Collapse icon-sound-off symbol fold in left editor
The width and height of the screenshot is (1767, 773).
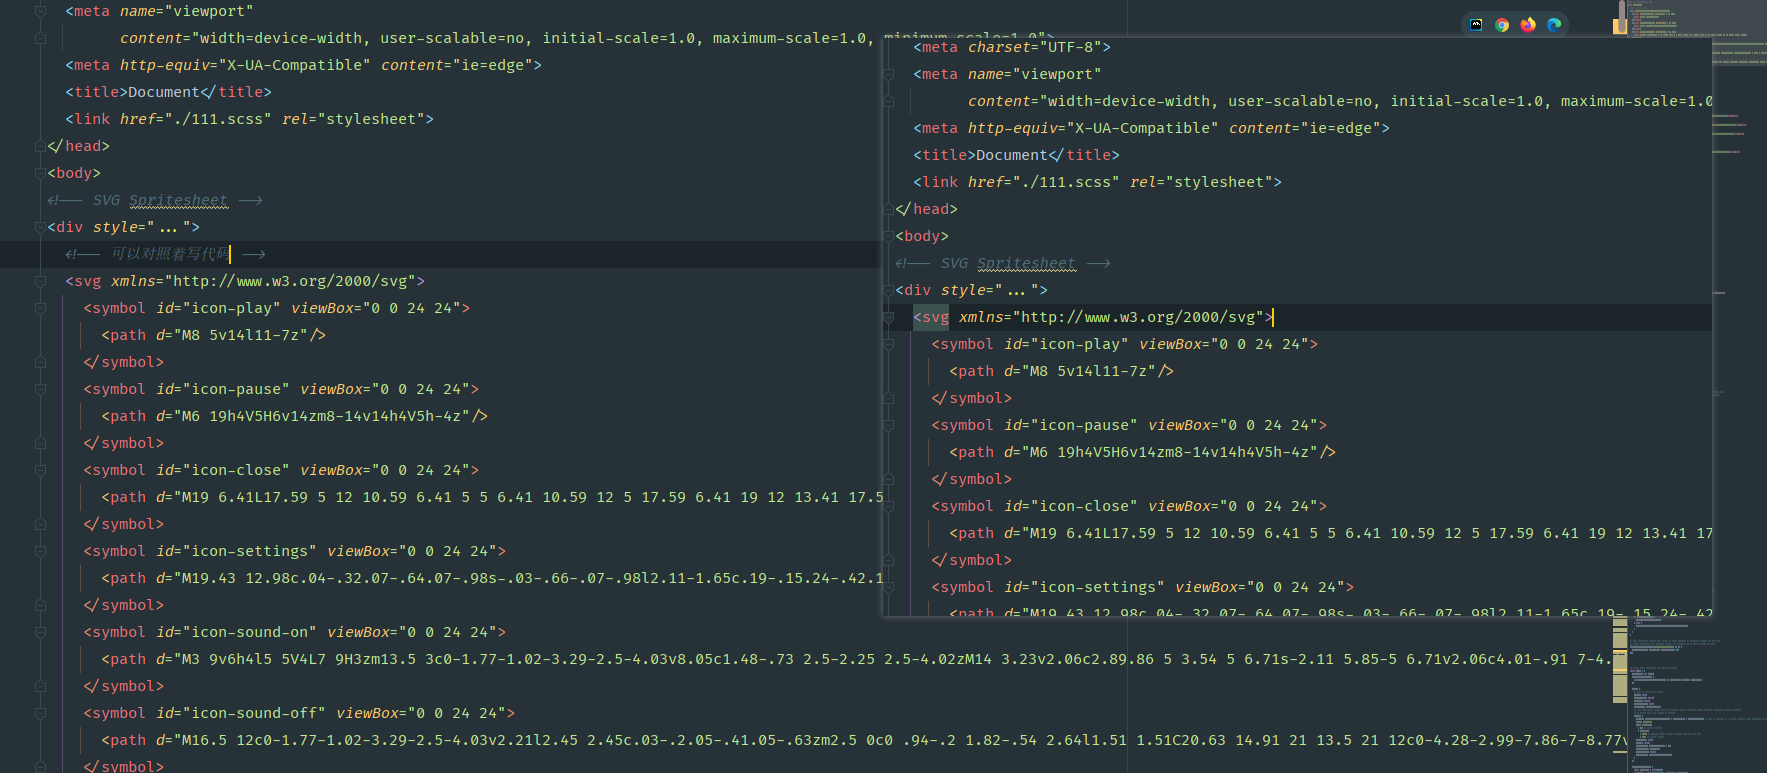[41, 713]
